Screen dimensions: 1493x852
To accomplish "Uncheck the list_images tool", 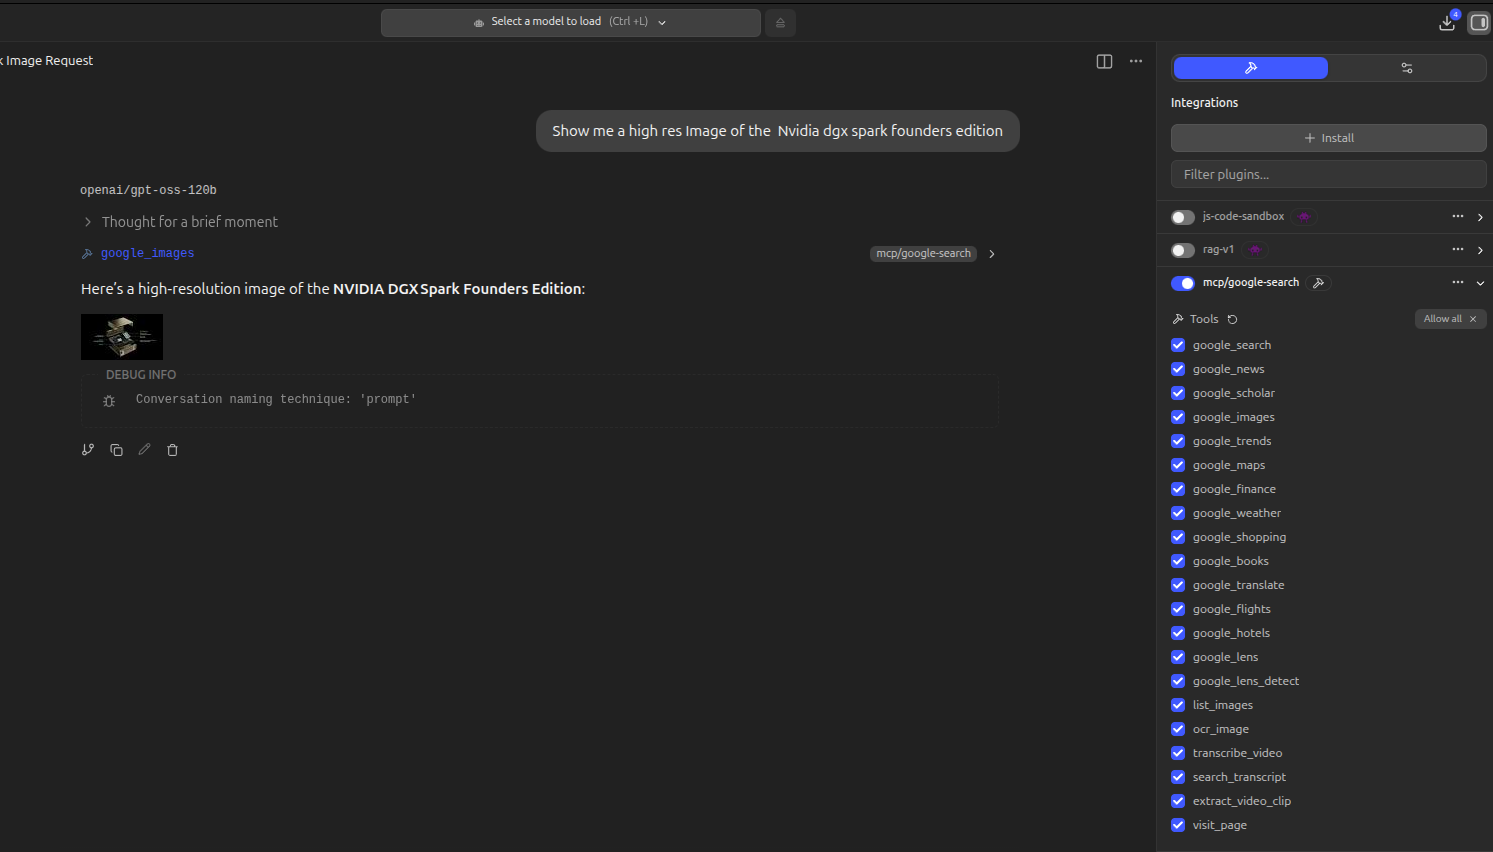I will pos(1178,705).
